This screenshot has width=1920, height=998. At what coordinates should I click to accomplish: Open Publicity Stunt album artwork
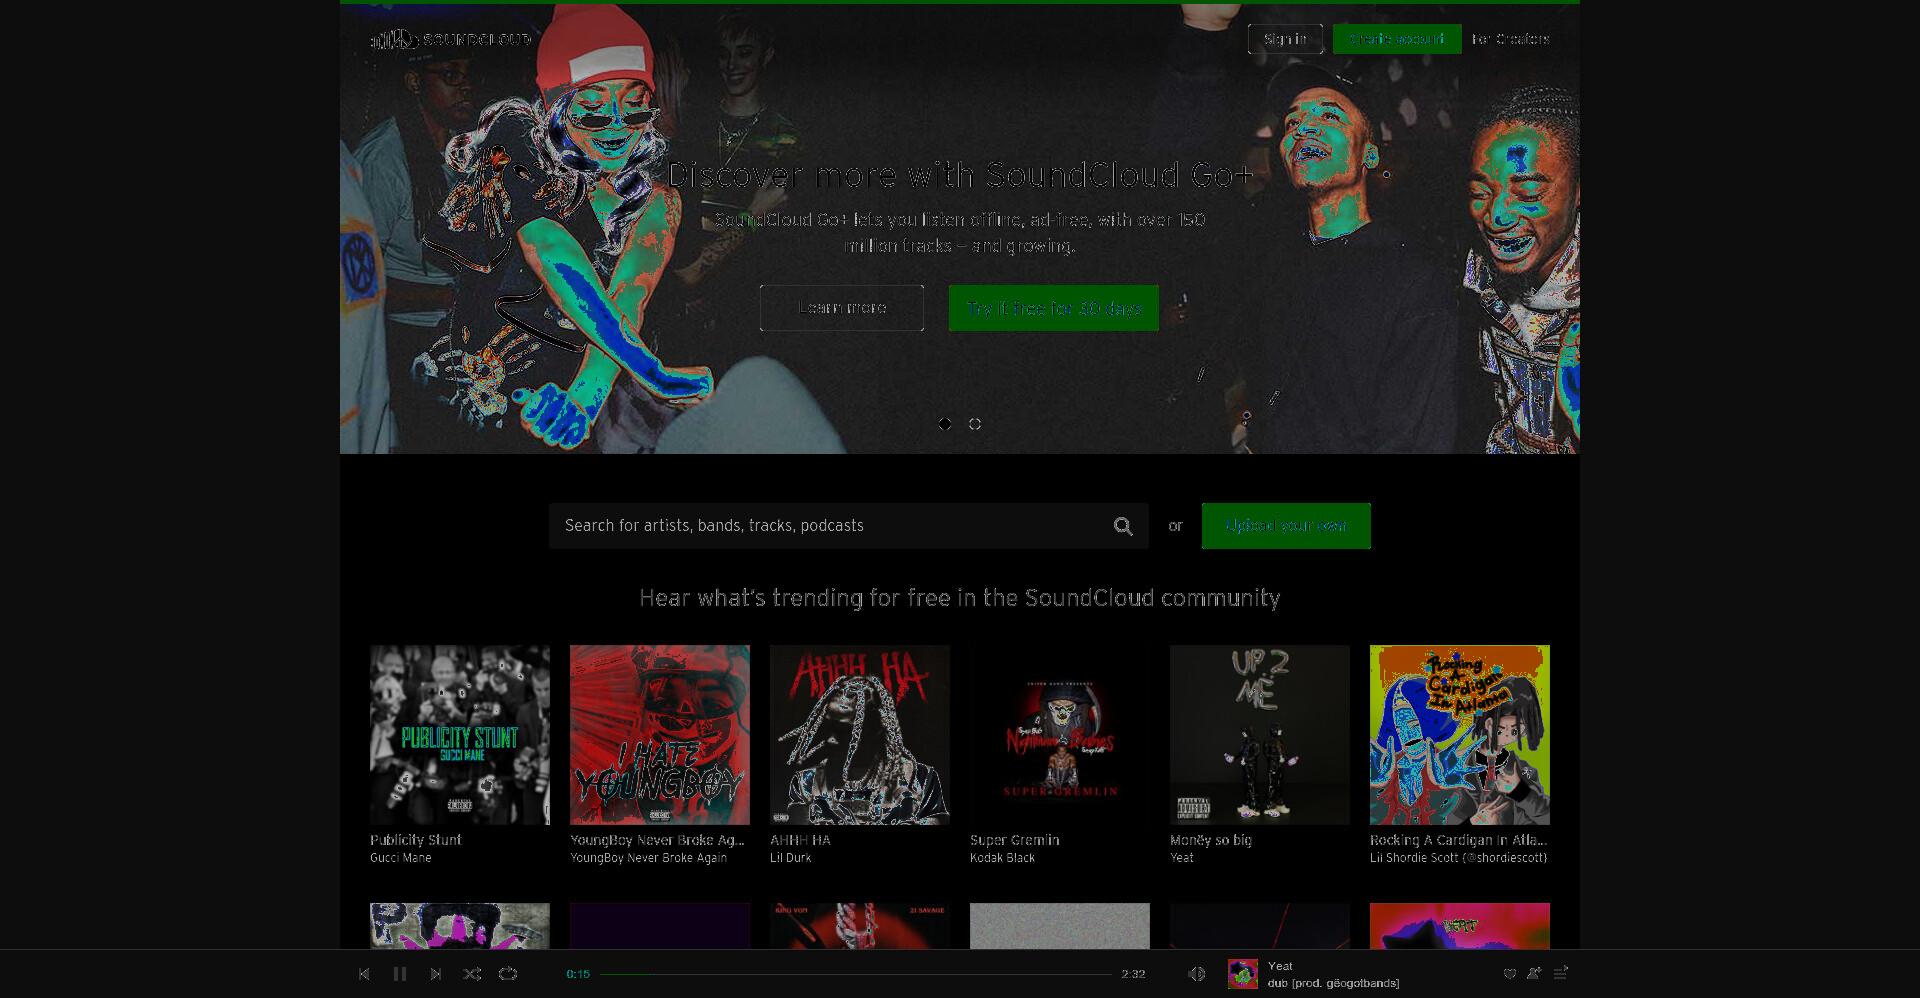point(460,735)
